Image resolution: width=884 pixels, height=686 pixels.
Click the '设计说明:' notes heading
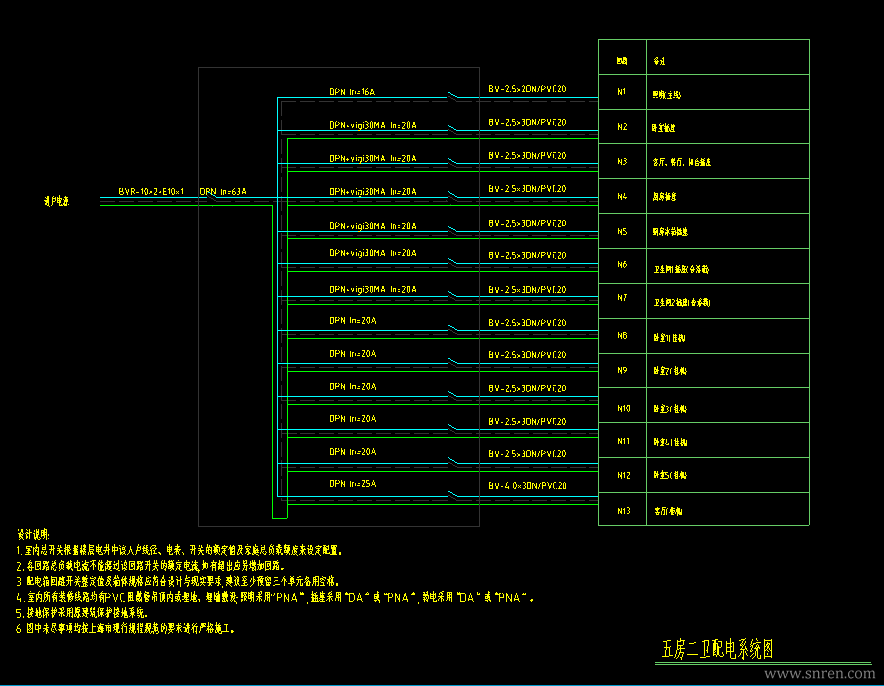[x=33, y=534]
